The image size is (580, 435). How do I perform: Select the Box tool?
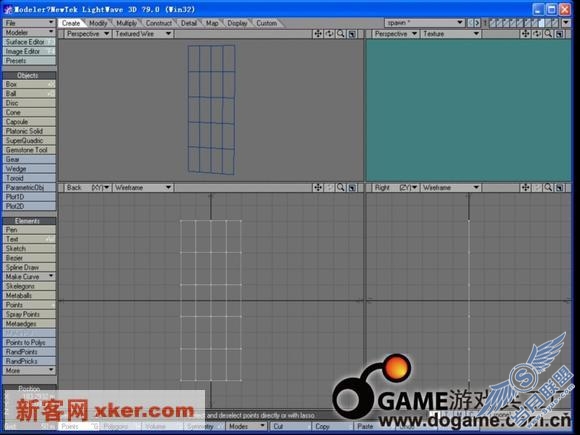[29, 84]
